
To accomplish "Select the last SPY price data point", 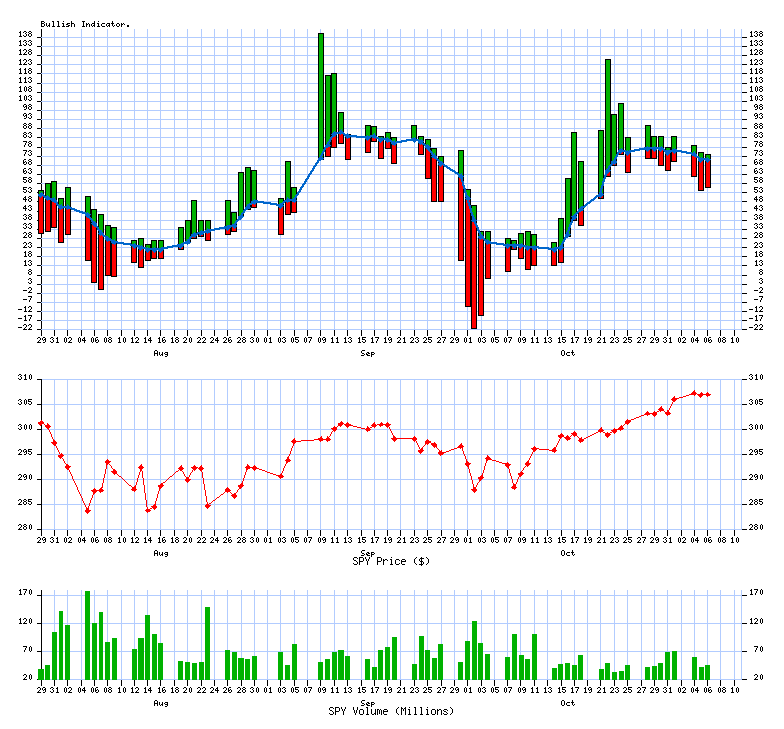I will [708, 394].
